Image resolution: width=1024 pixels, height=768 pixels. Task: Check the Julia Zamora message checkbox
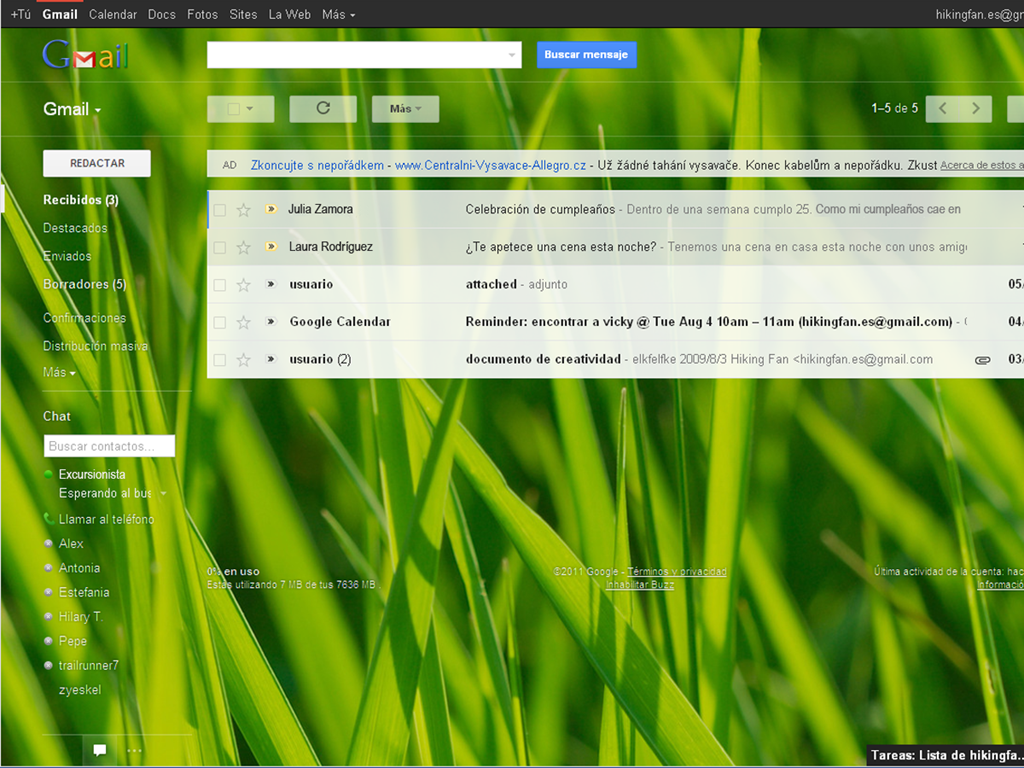pos(220,210)
